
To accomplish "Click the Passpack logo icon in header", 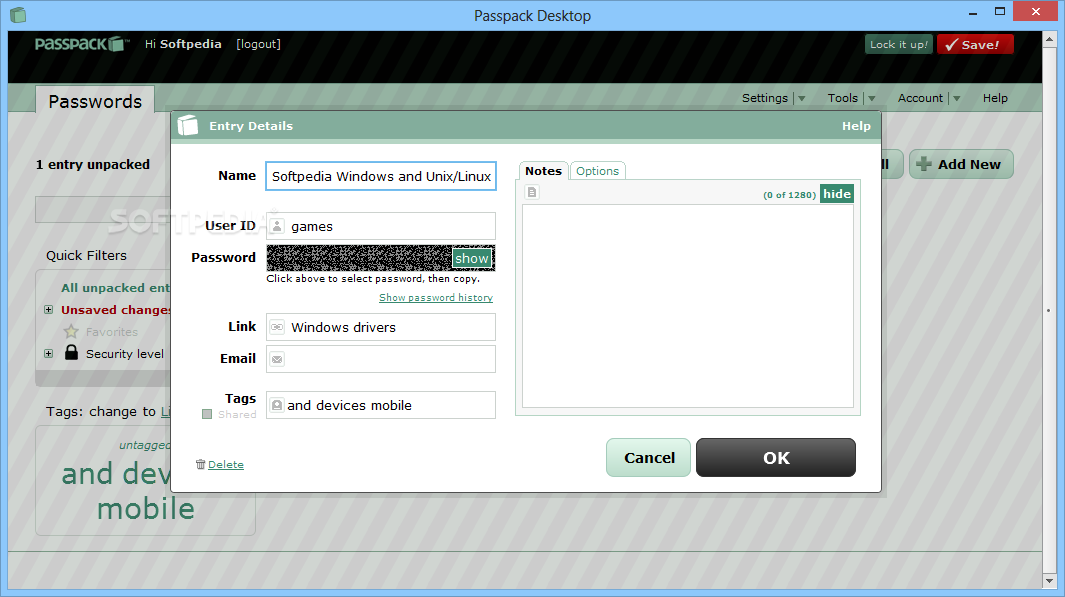I will [117, 44].
